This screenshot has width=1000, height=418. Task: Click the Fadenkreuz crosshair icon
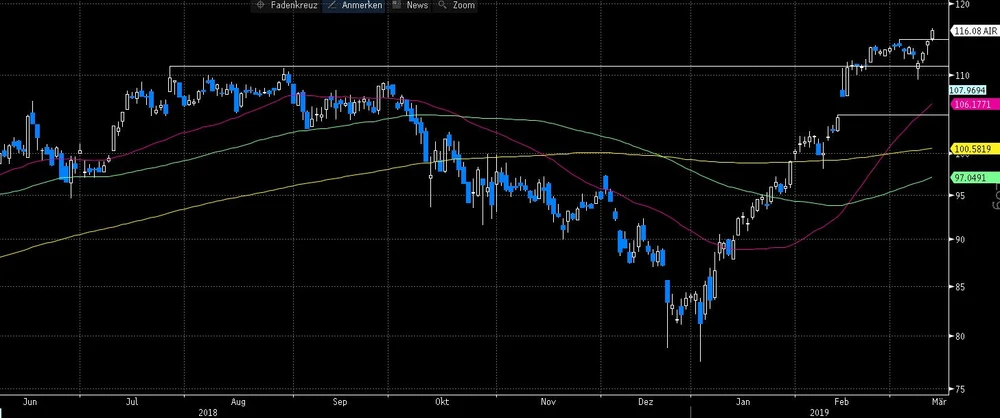pyautogui.click(x=262, y=6)
